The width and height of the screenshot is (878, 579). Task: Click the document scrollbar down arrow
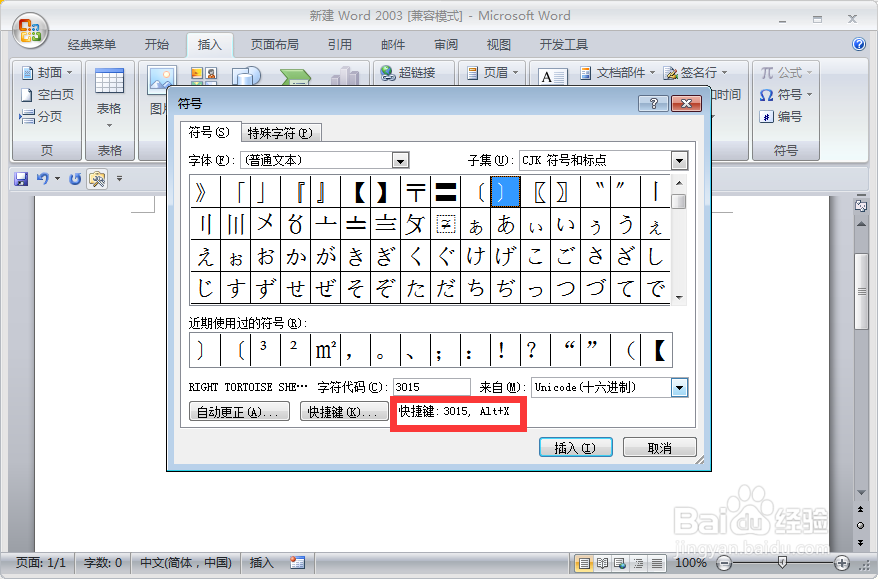coord(861,493)
